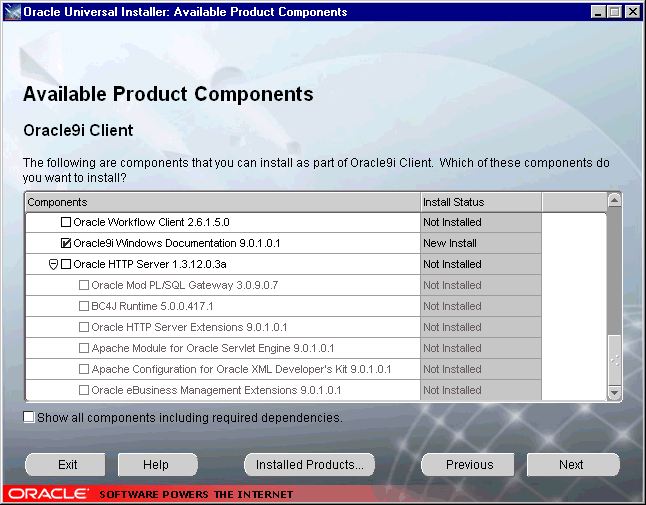Select Oracle HTTP Server Extensions 9.0.1.0.1 text

coord(189,327)
